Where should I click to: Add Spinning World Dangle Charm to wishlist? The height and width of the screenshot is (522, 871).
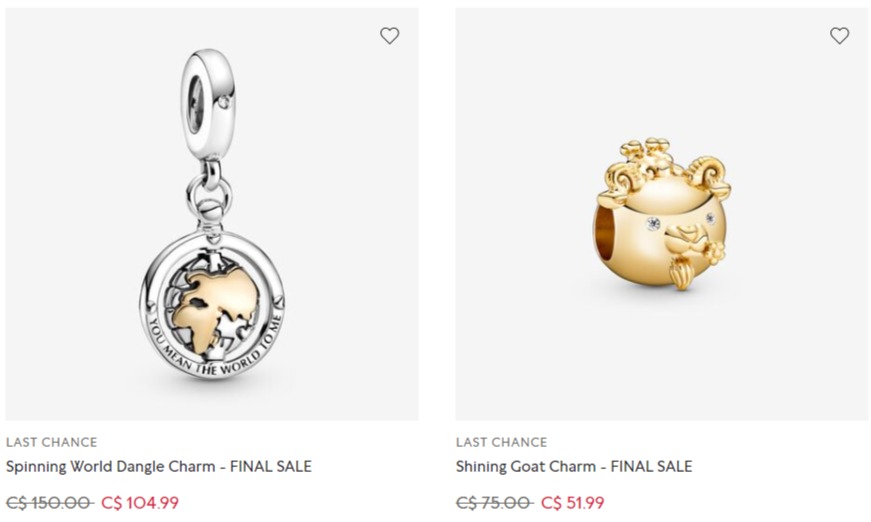point(389,36)
